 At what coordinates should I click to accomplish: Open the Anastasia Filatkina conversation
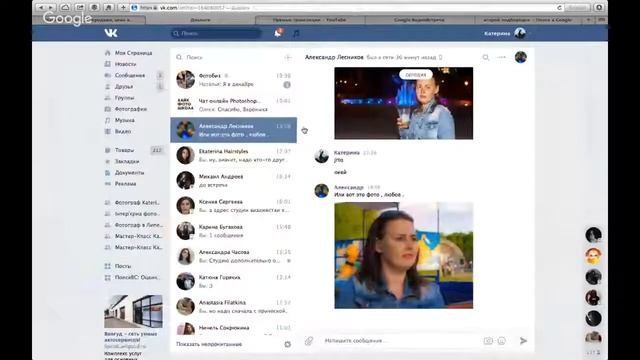coord(233,307)
